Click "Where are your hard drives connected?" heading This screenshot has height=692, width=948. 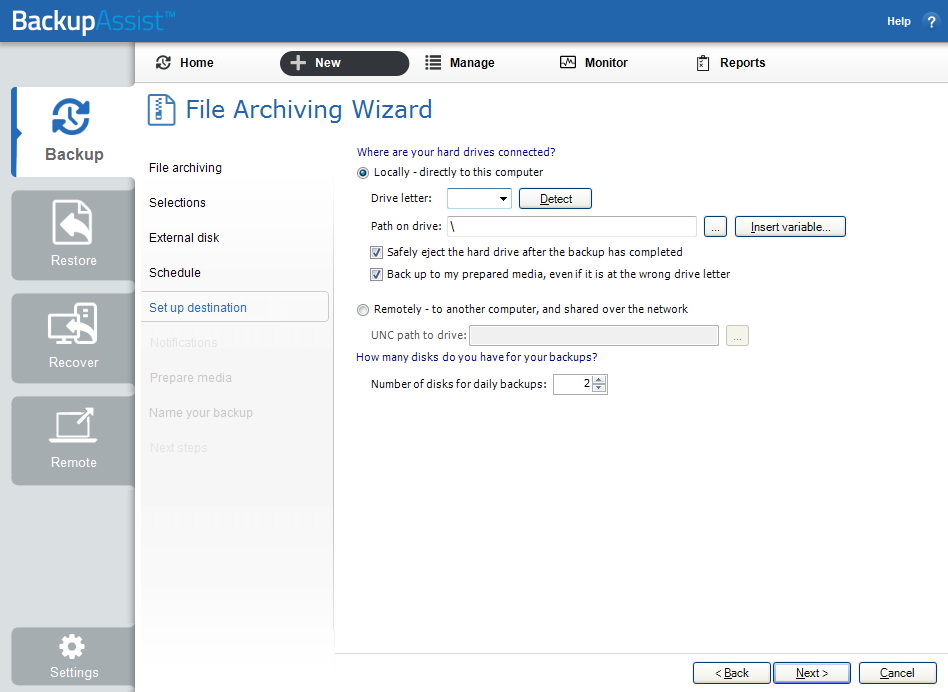coord(456,152)
